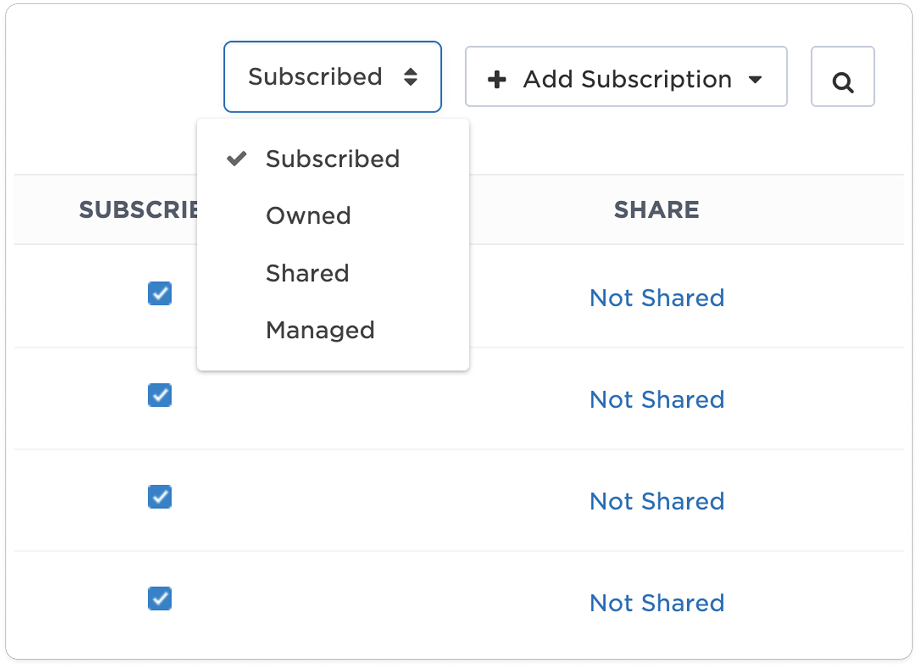Screen dimensions: 918x667
Task: Open third row Not Shared link
Action: [x=657, y=501]
